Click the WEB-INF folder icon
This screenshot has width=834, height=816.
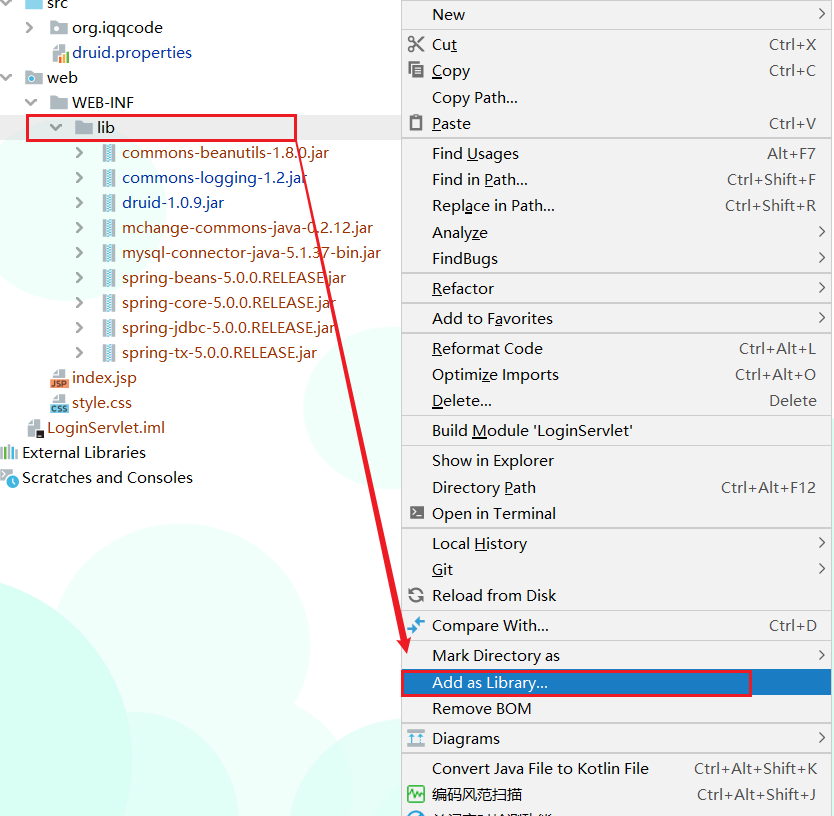point(59,102)
